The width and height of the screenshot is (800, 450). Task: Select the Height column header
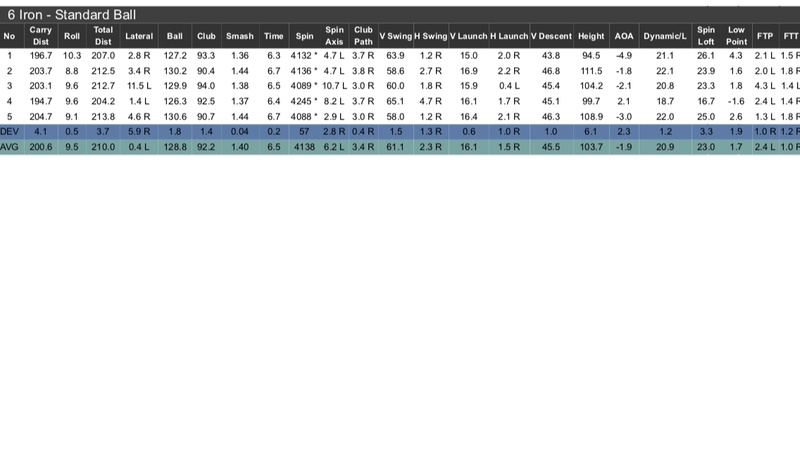(591, 36)
